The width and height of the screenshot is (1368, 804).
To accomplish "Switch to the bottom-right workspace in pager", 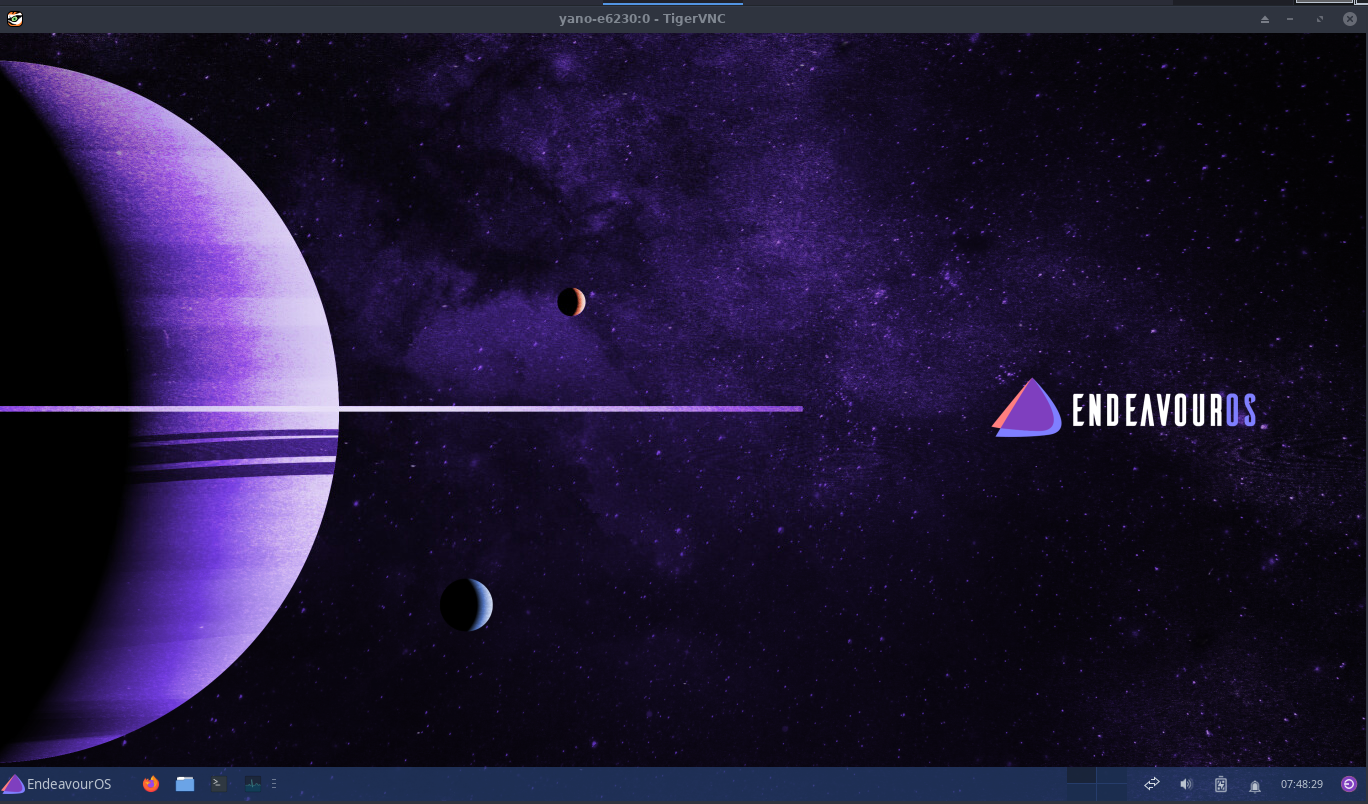I will 1111,793.
